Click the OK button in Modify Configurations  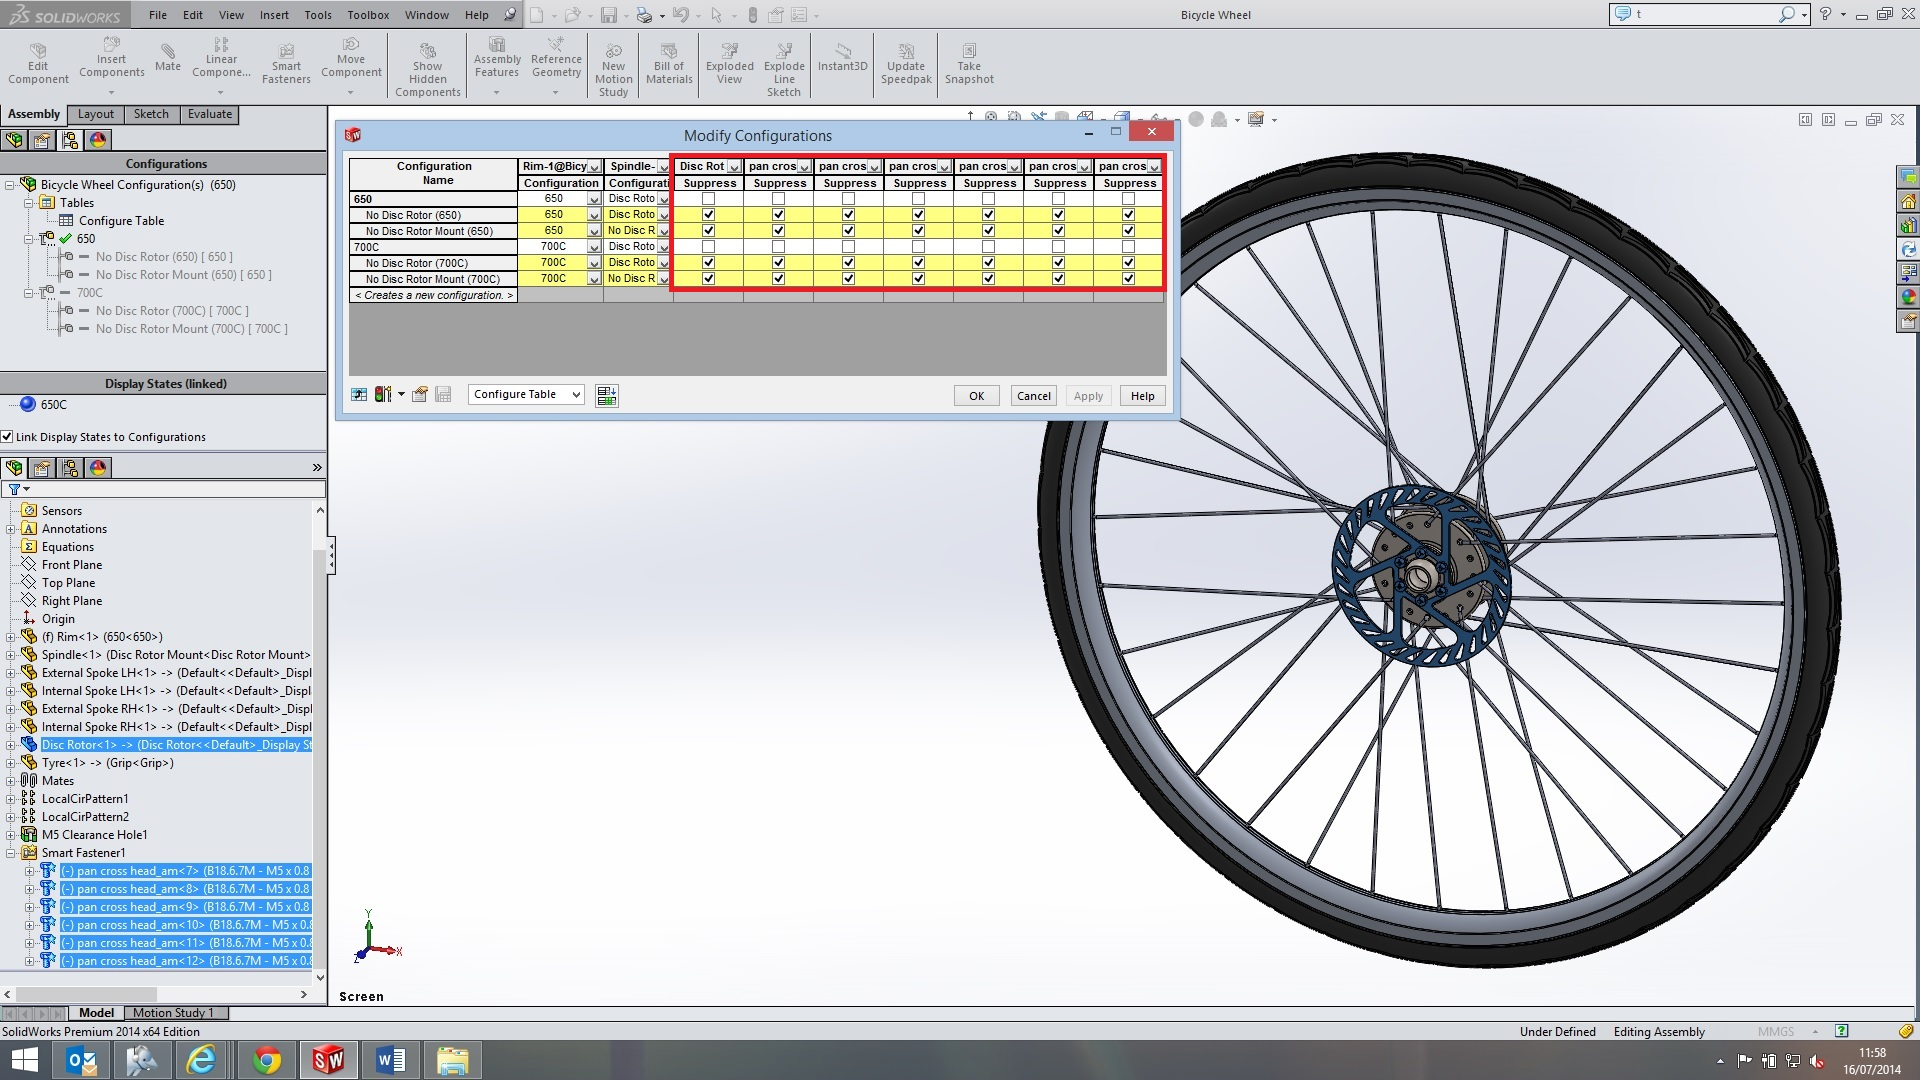(976, 396)
